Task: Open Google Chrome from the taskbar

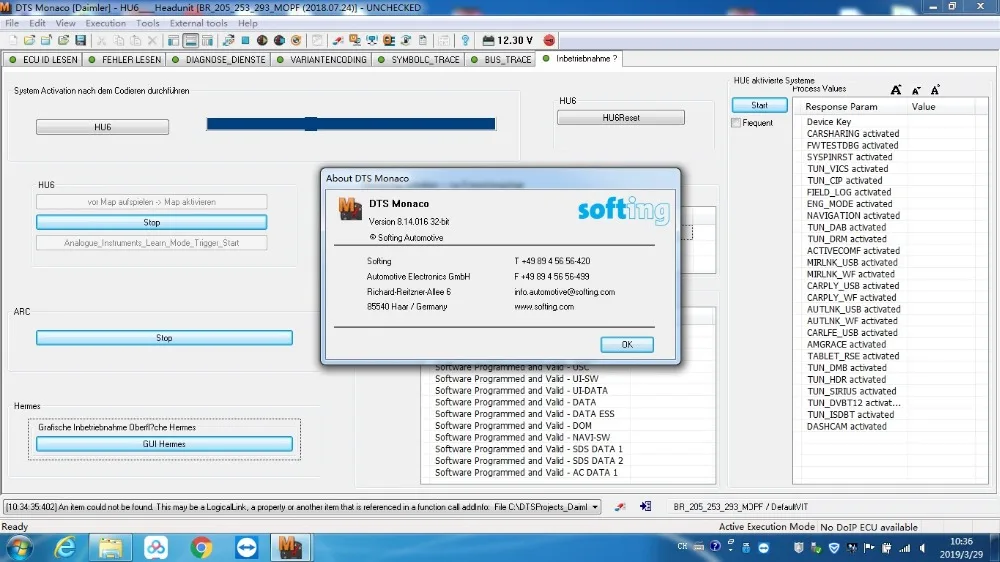Action: (x=201, y=547)
